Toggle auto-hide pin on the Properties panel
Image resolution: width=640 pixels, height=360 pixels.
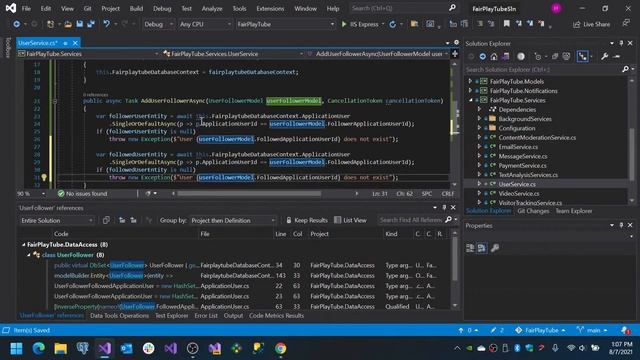pos(621,225)
